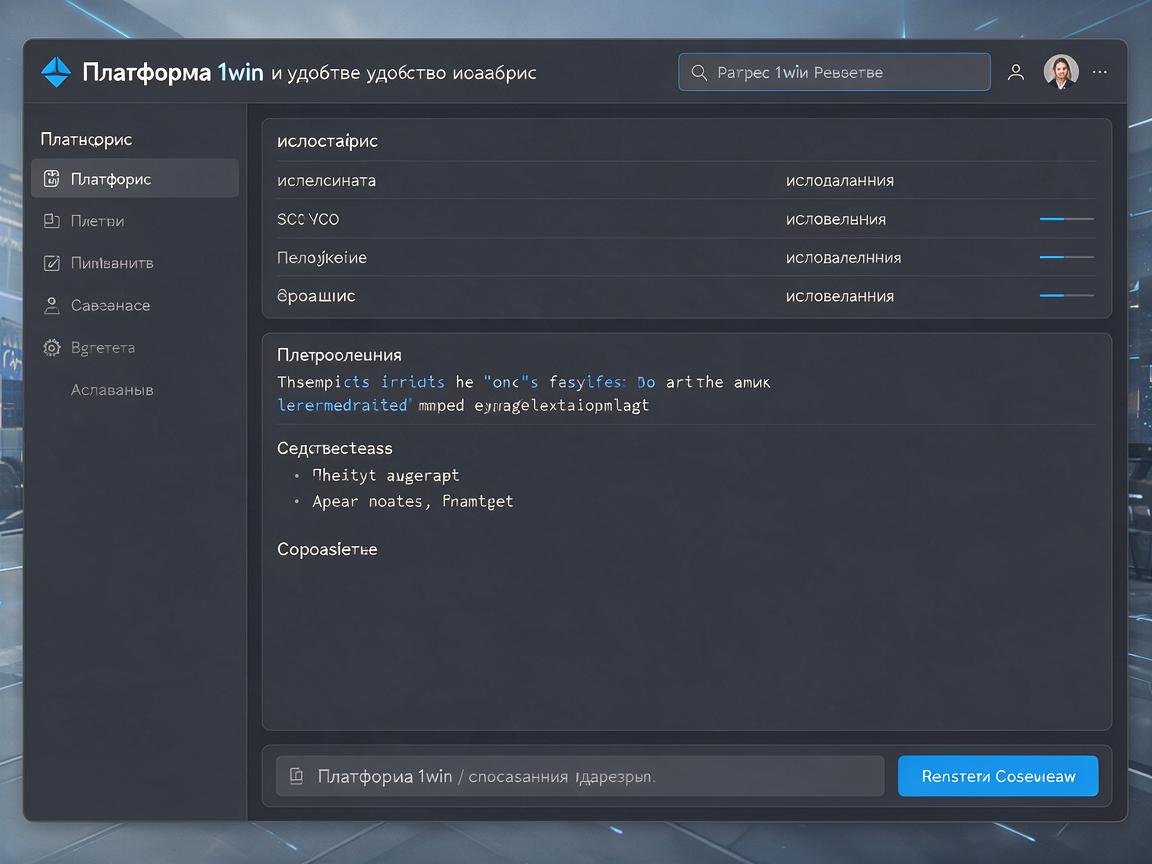The width and height of the screenshot is (1152, 864).
Task: Click the gear icon beside Вgгетета
Action: click(x=51, y=348)
